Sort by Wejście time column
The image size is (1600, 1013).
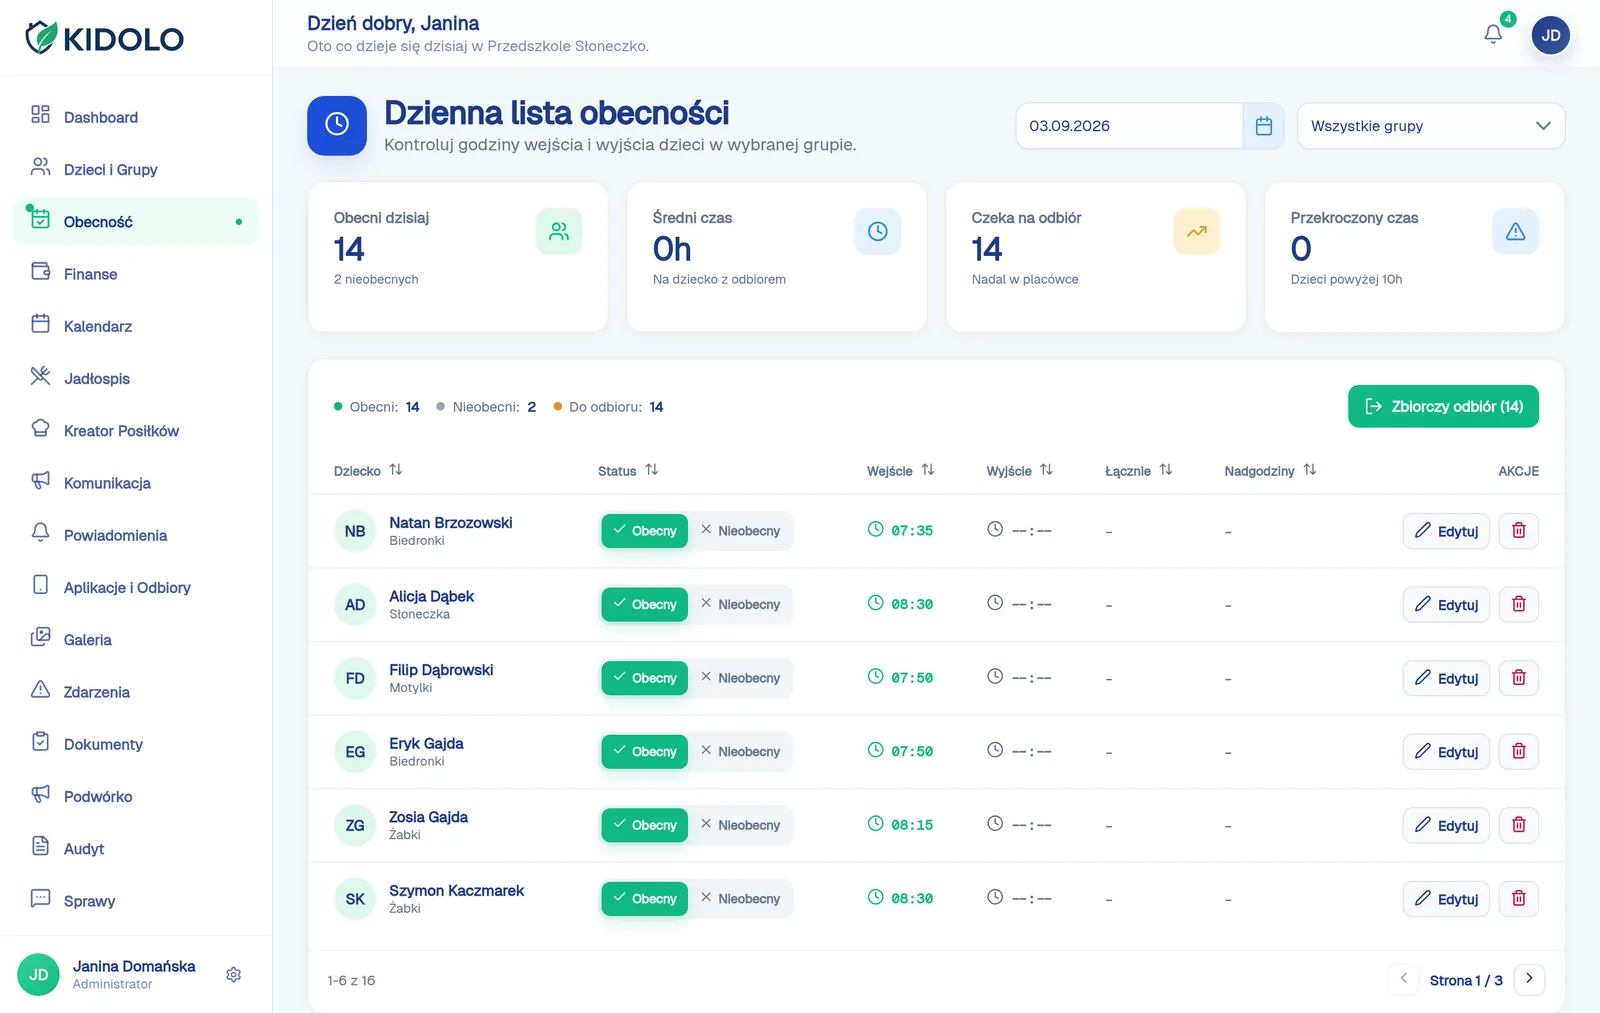pos(900,470)
